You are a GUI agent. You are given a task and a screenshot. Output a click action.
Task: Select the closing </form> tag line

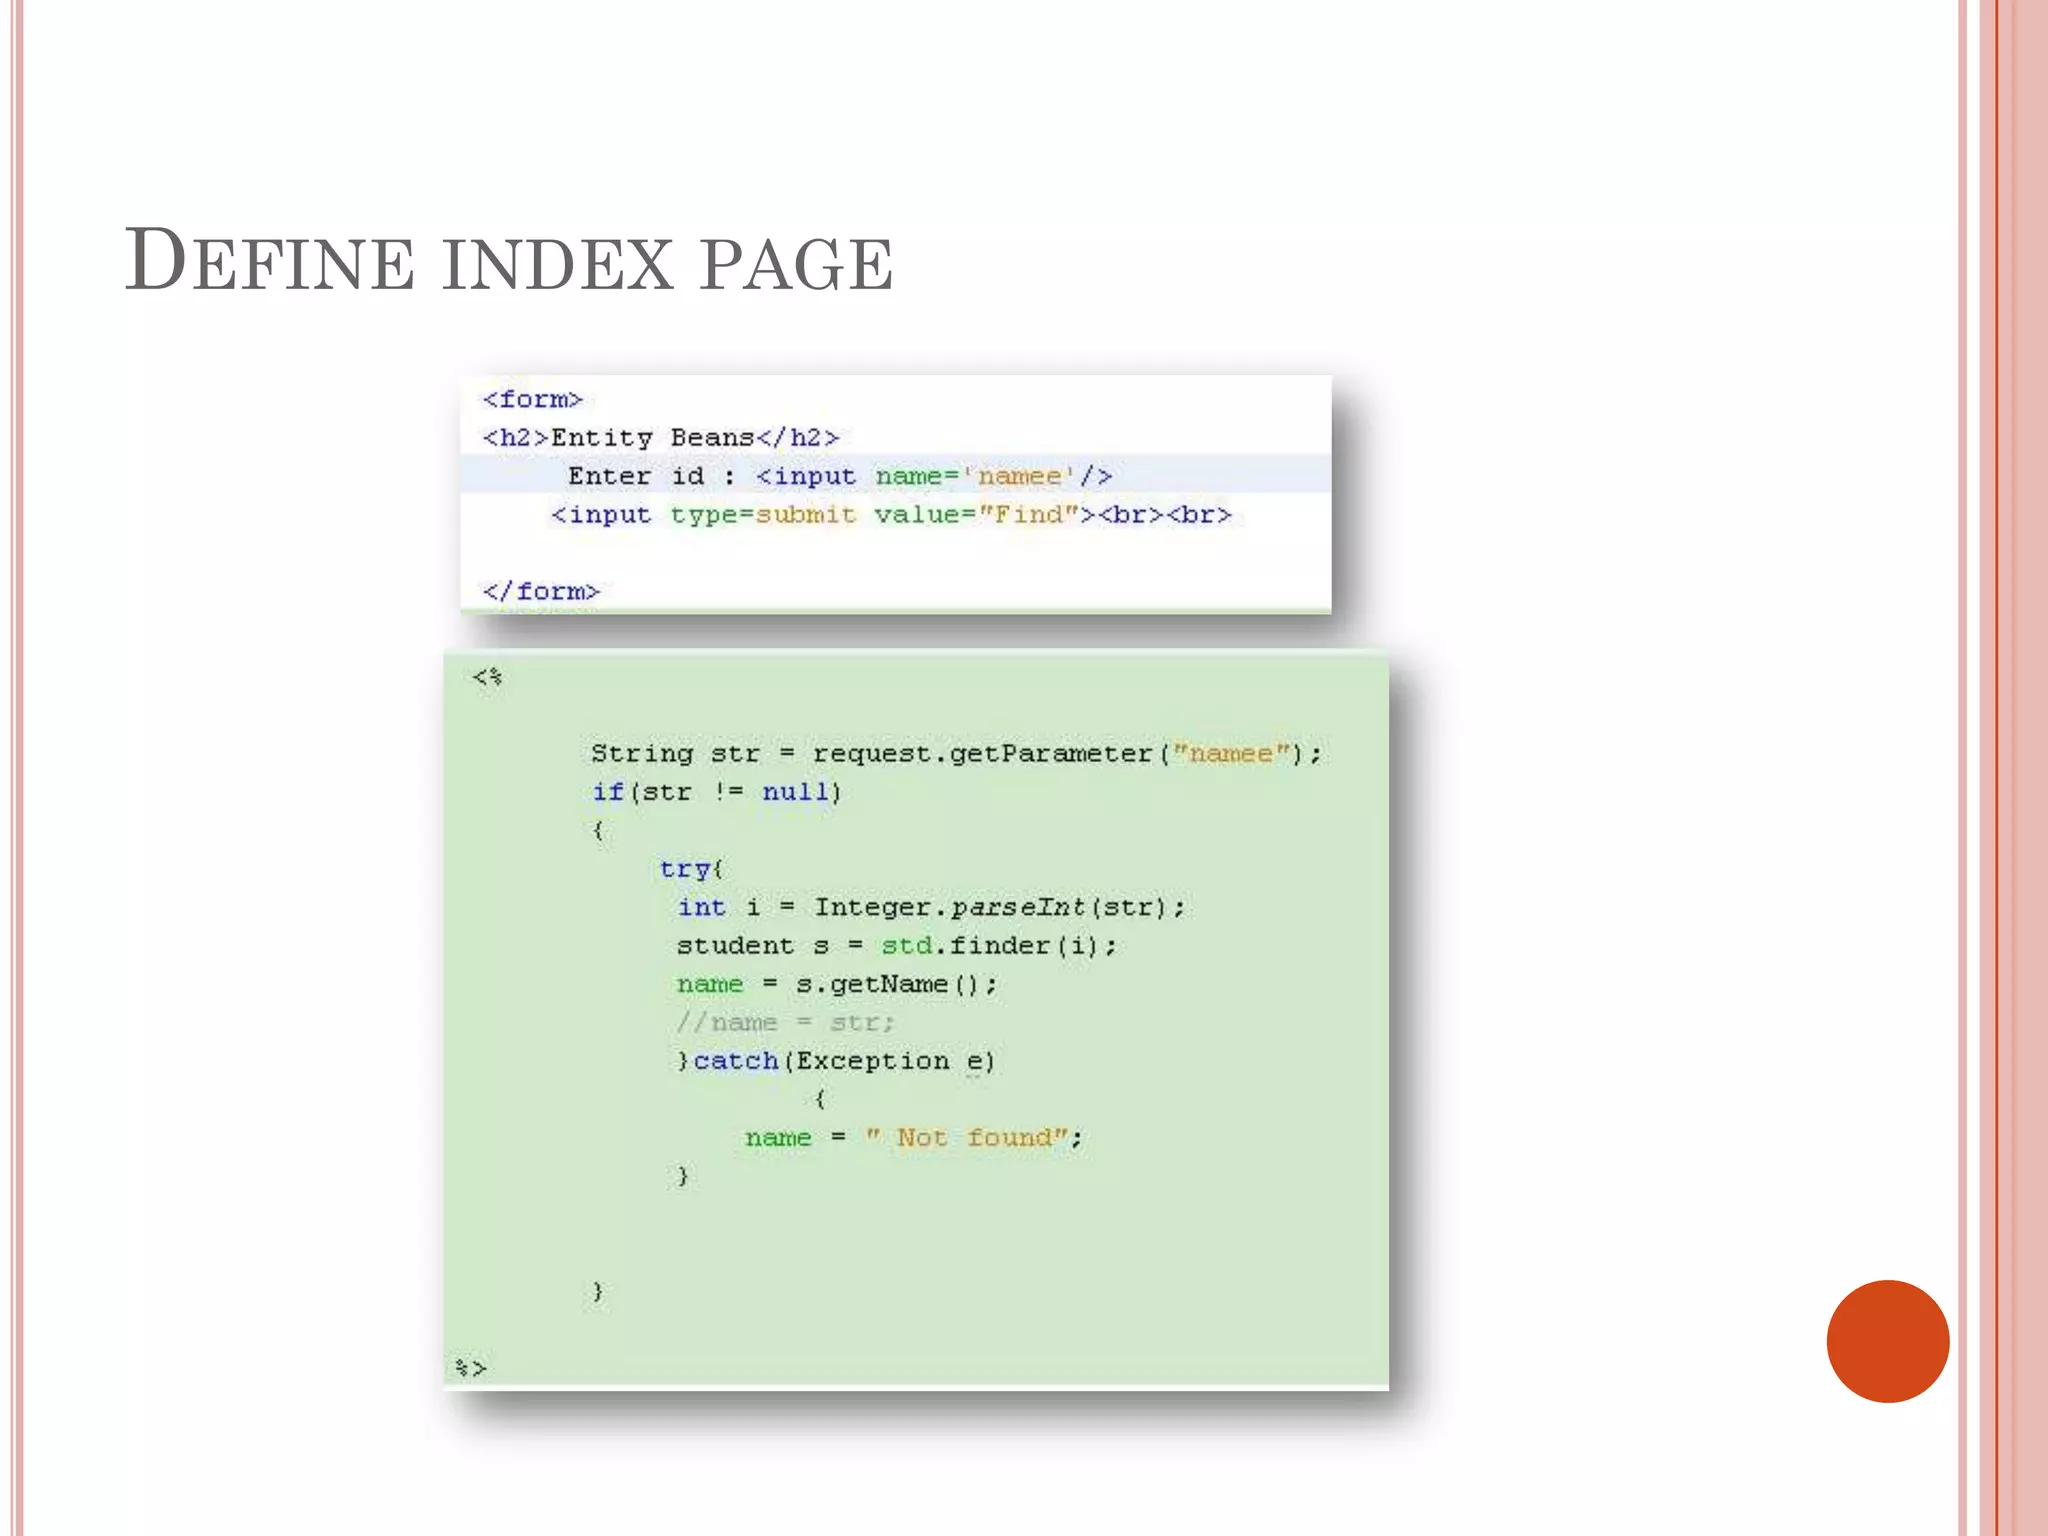pos(540,592)
